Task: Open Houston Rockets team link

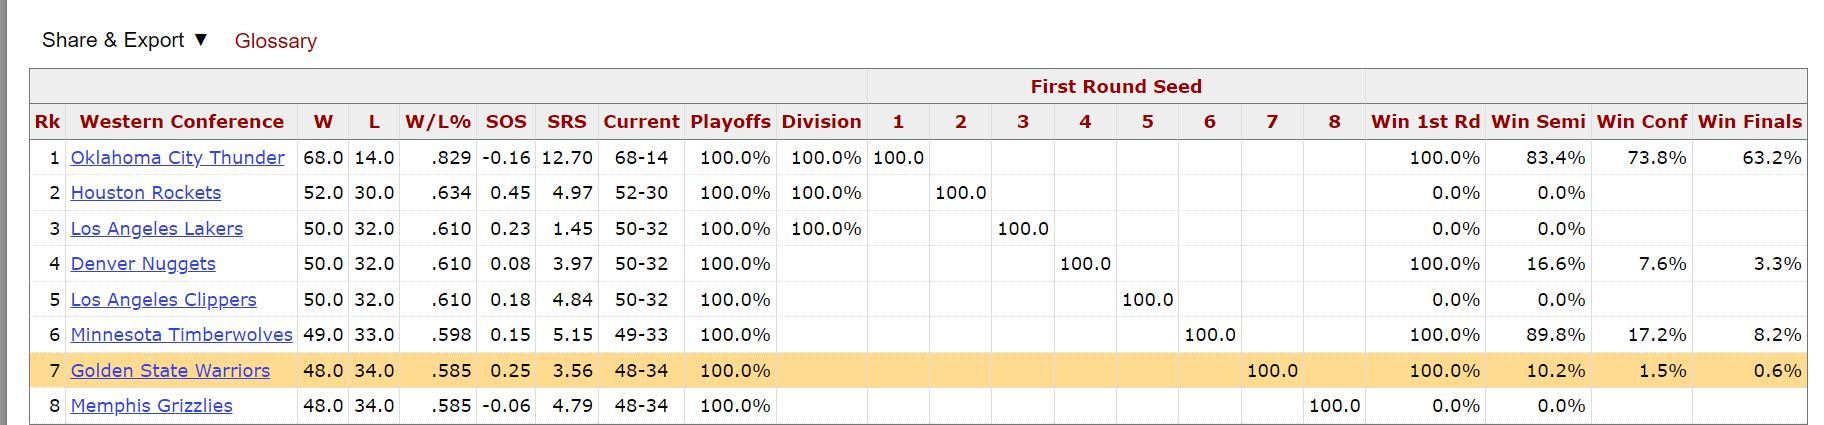Action: point(145,193)
